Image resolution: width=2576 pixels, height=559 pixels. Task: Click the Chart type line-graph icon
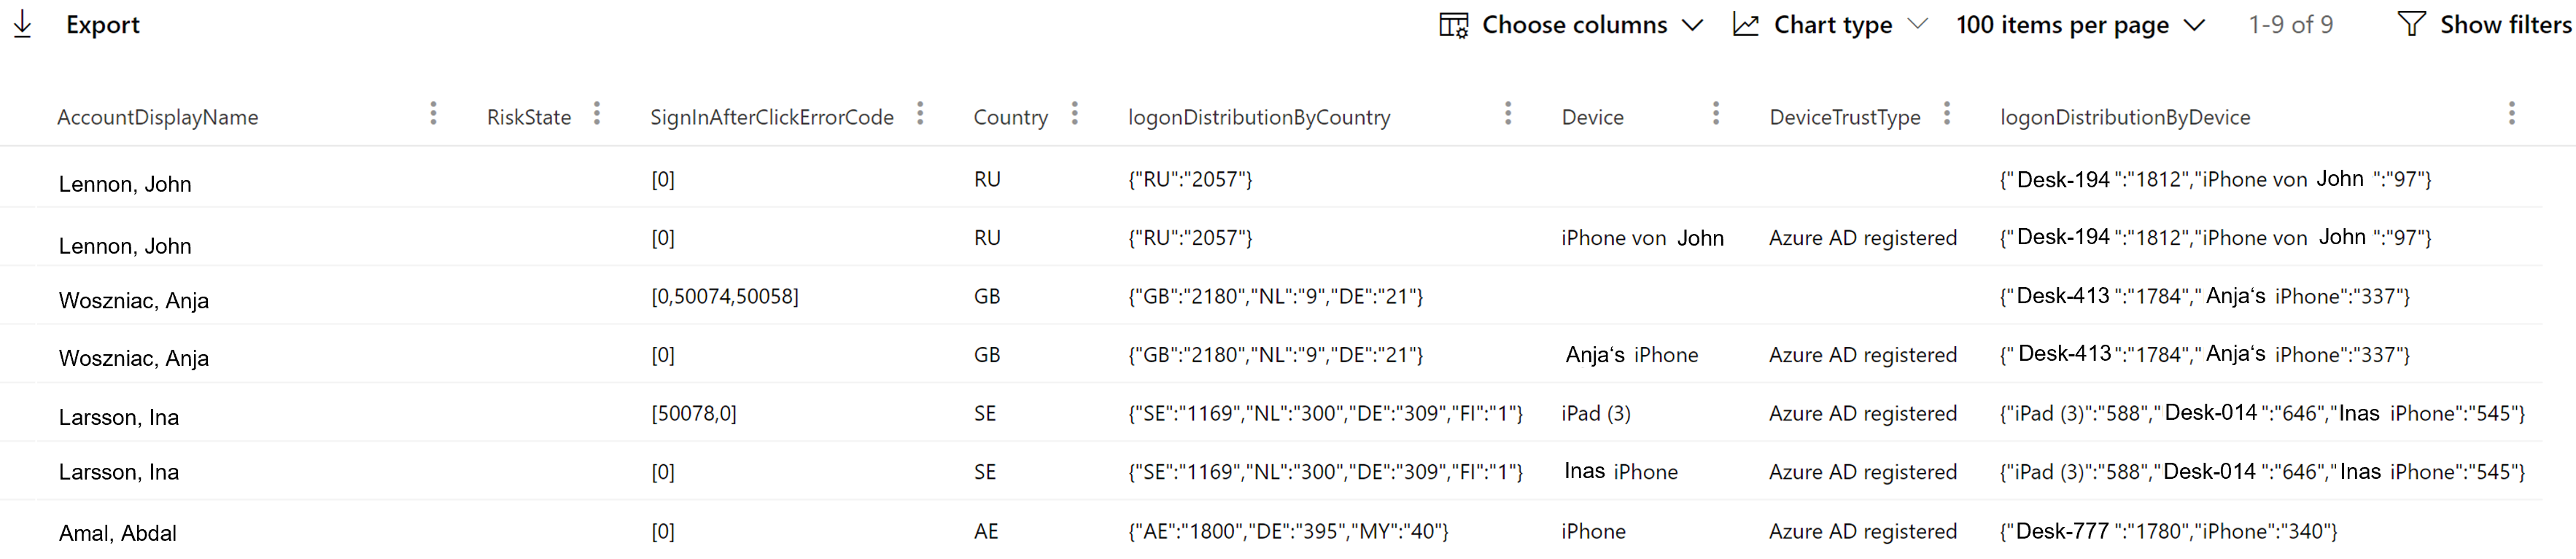click(1746, 25)
